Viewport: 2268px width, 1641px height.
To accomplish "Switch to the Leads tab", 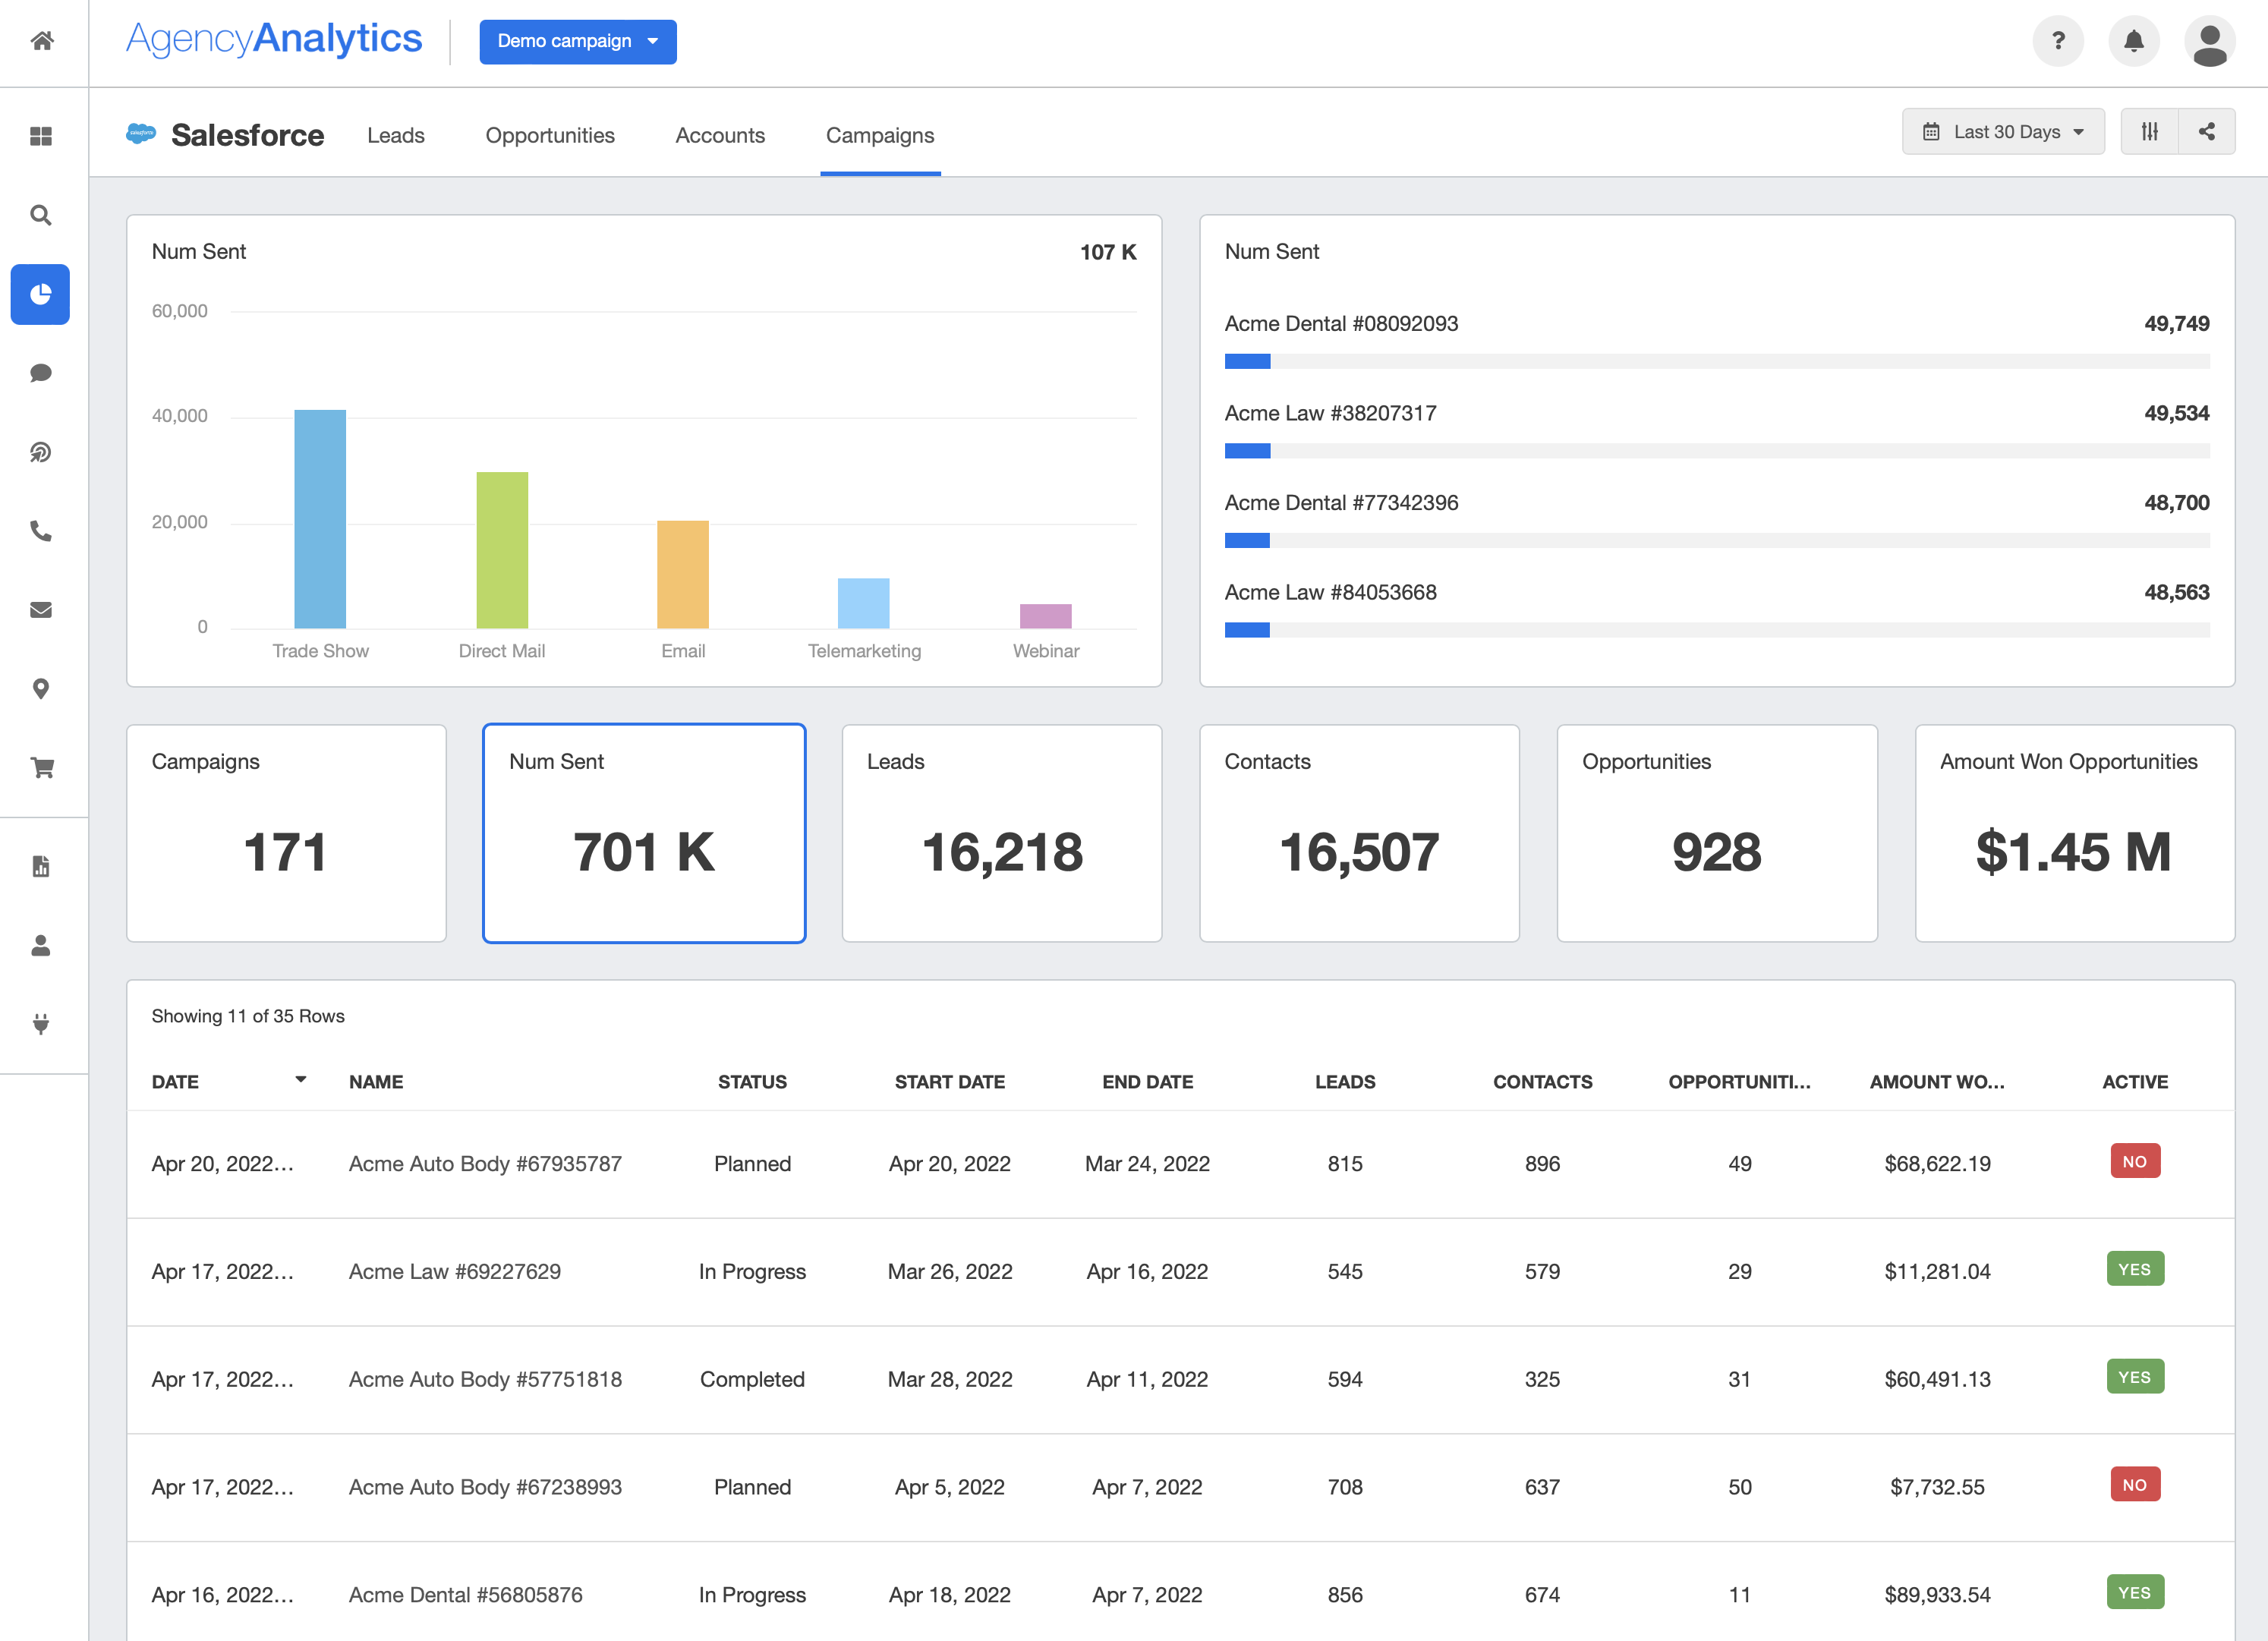I will pos(396,135).
